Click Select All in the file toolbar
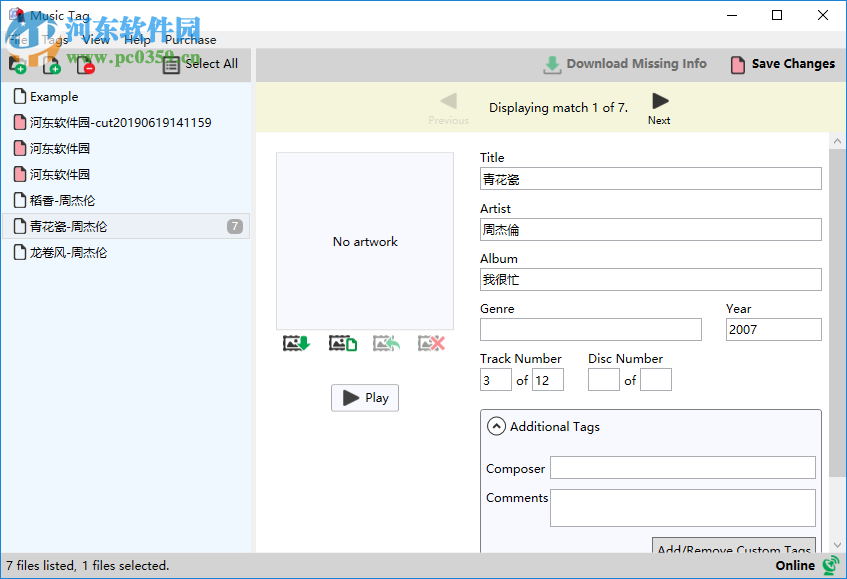The image size is (847, 579). (x=200, y=64)
